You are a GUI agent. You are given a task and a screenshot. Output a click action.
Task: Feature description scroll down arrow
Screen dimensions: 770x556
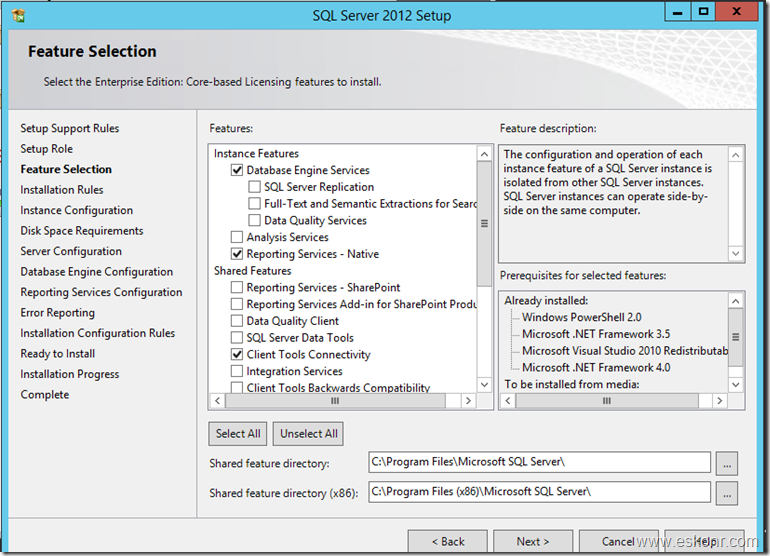click(x=735, y=253)
